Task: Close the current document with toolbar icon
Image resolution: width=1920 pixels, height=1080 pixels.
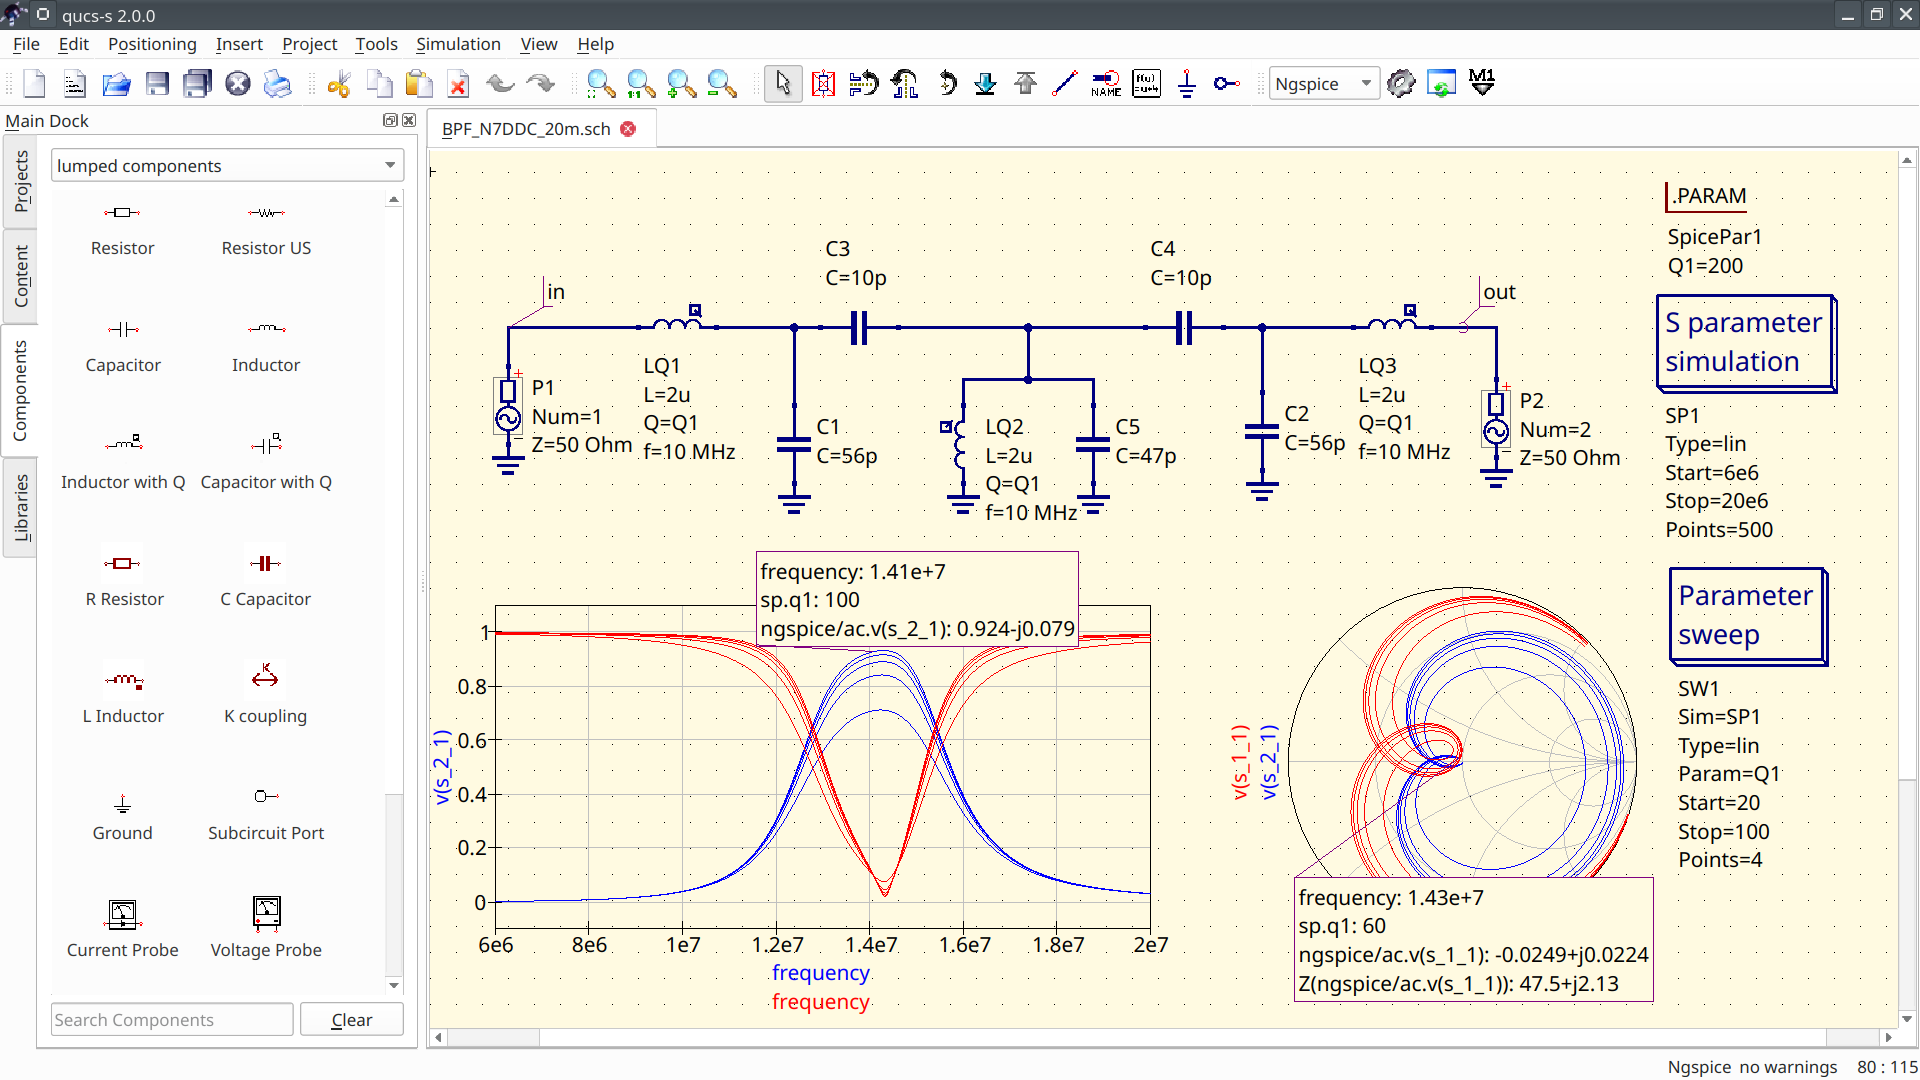Action: pos(238,84)
